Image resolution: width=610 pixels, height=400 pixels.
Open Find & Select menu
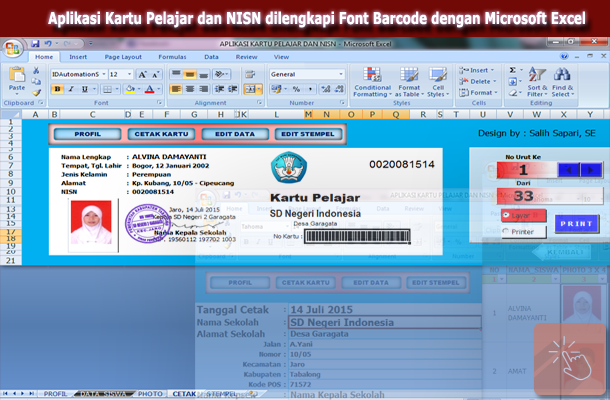point(563,82)
